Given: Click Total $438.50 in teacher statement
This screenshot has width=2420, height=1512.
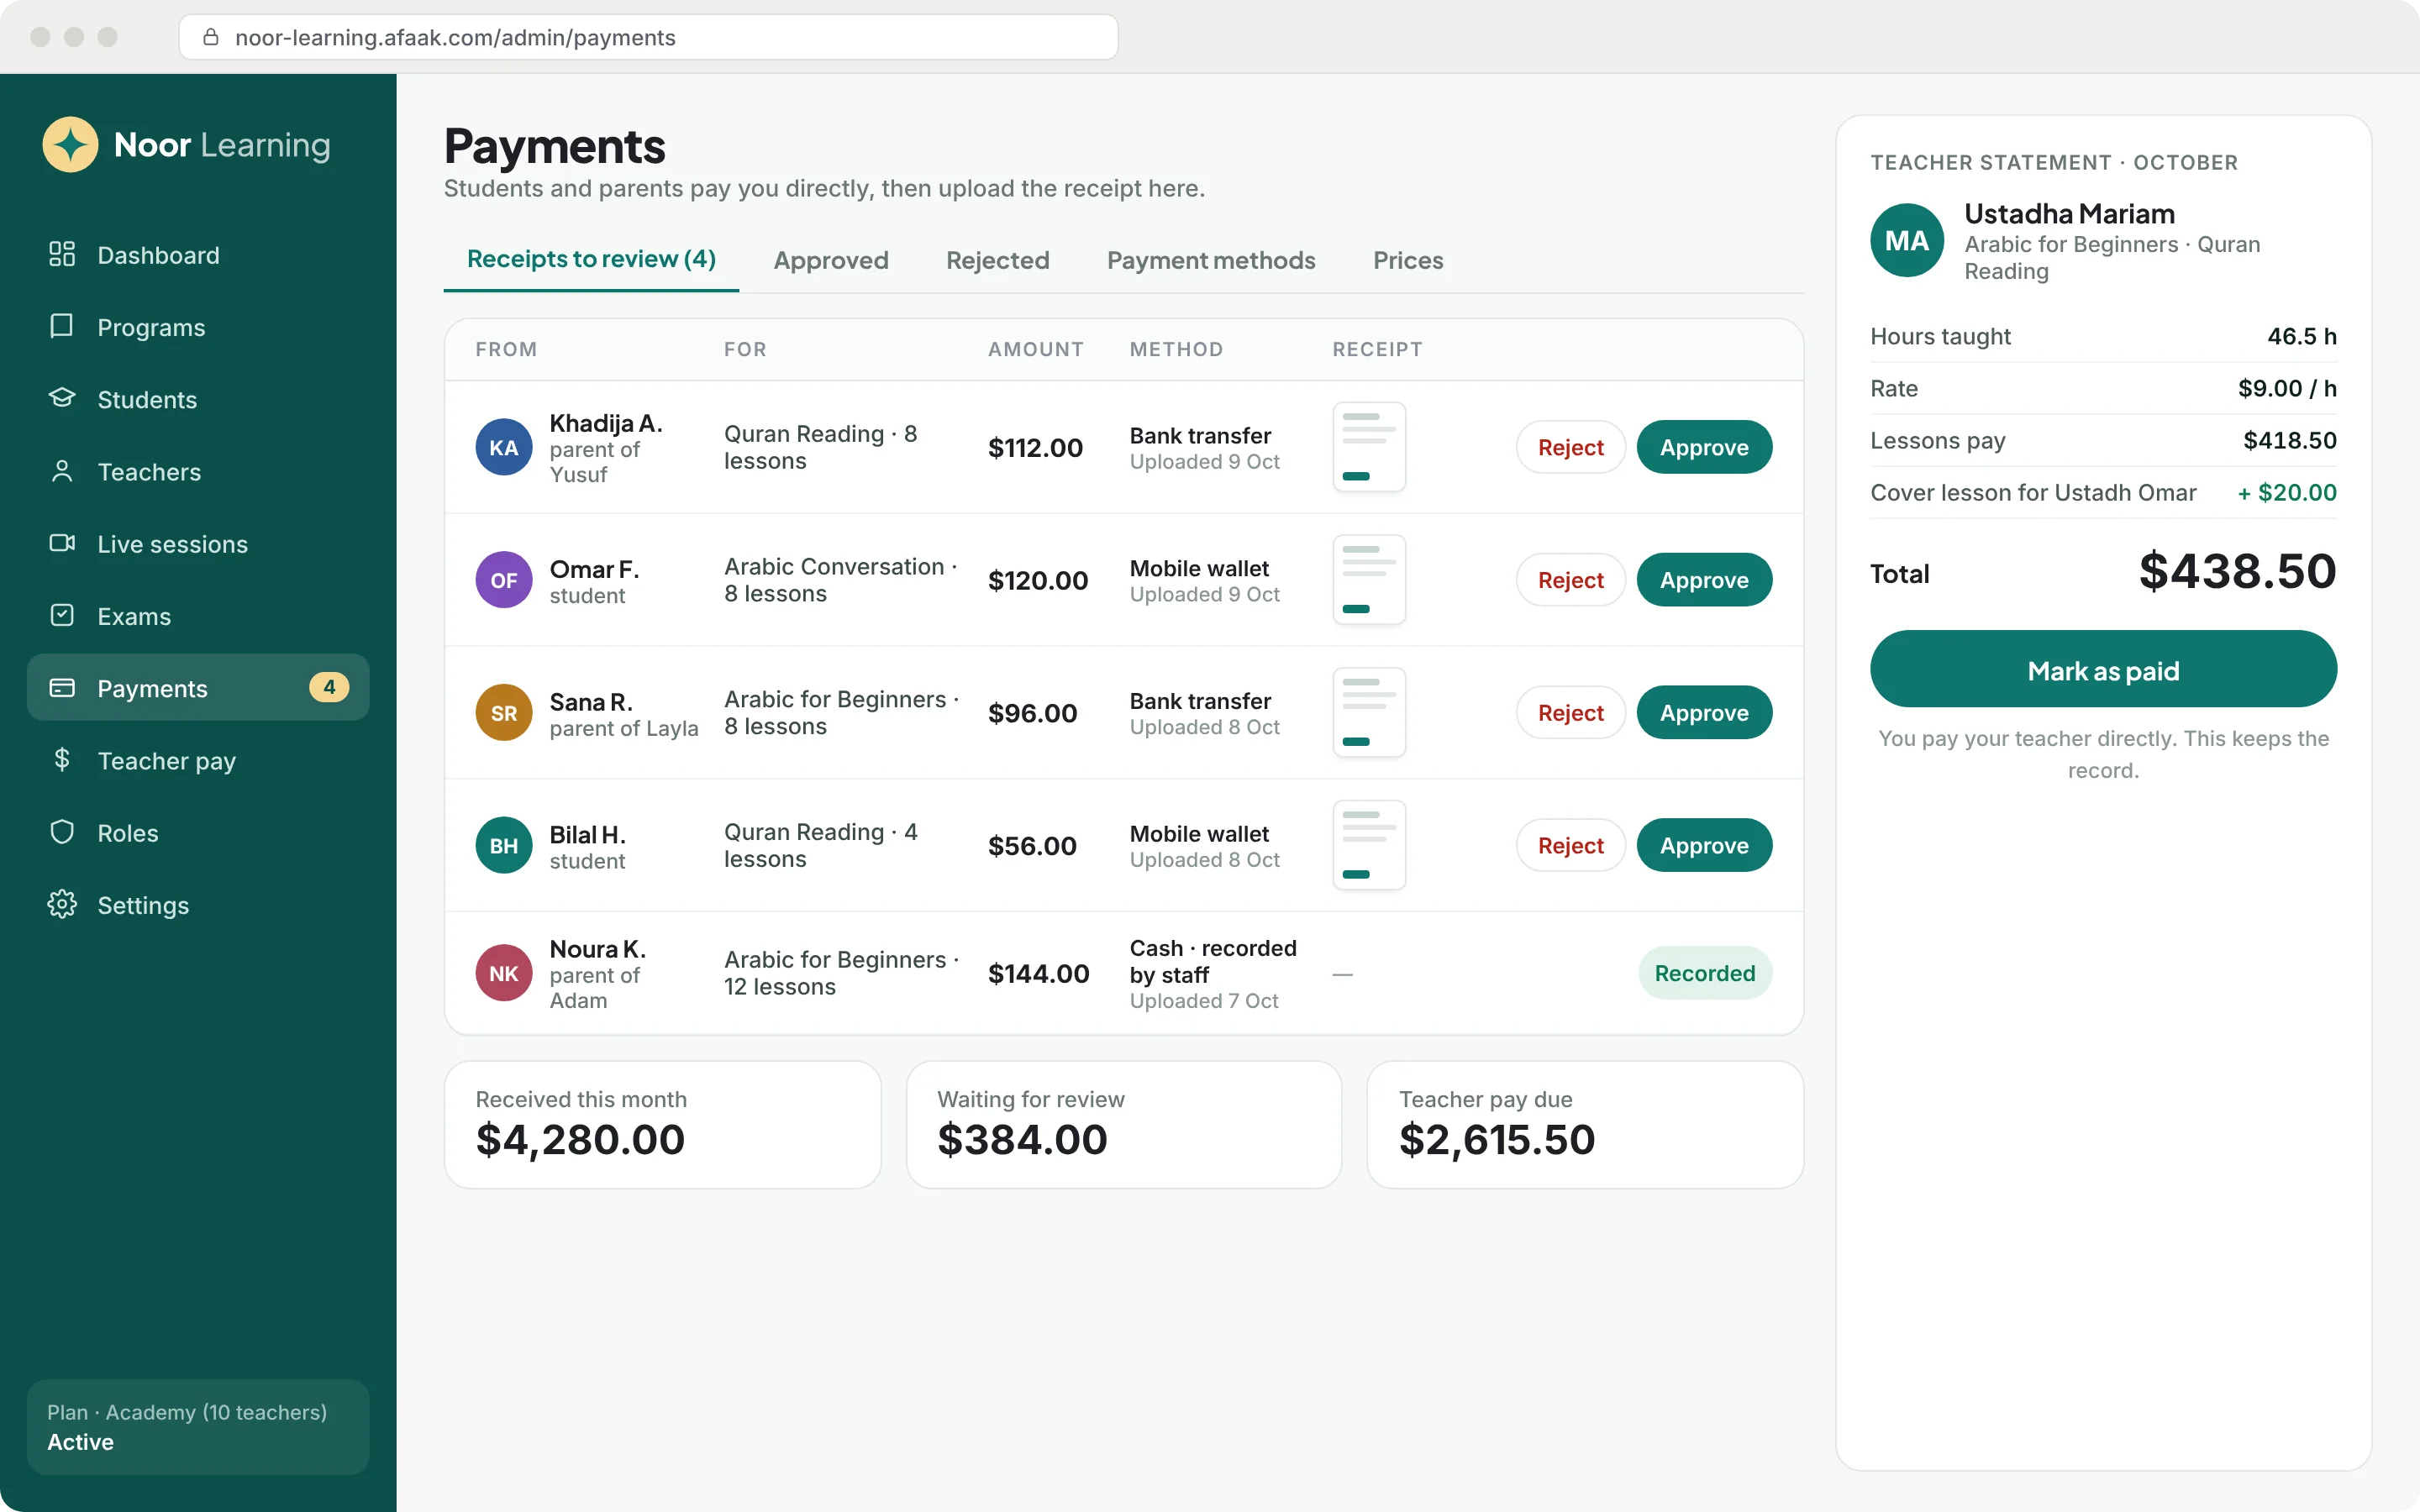Looking at the screenshot, I should pos(2103,572).
